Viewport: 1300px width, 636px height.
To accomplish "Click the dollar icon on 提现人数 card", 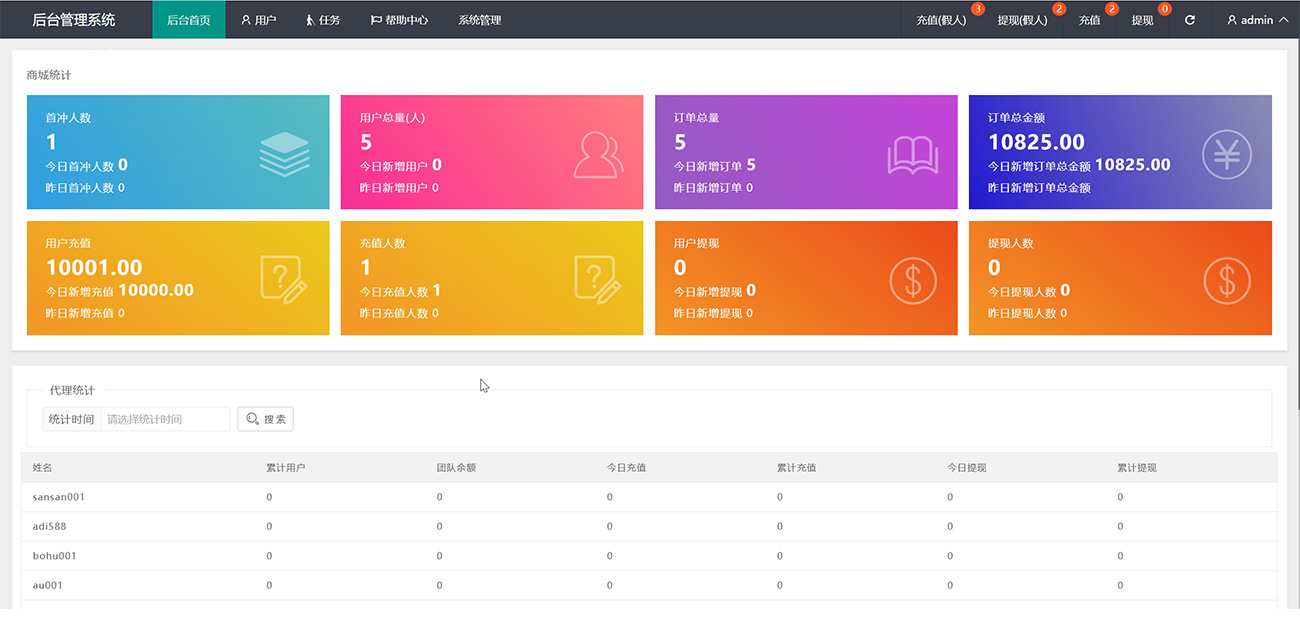I will [1226, 280].
